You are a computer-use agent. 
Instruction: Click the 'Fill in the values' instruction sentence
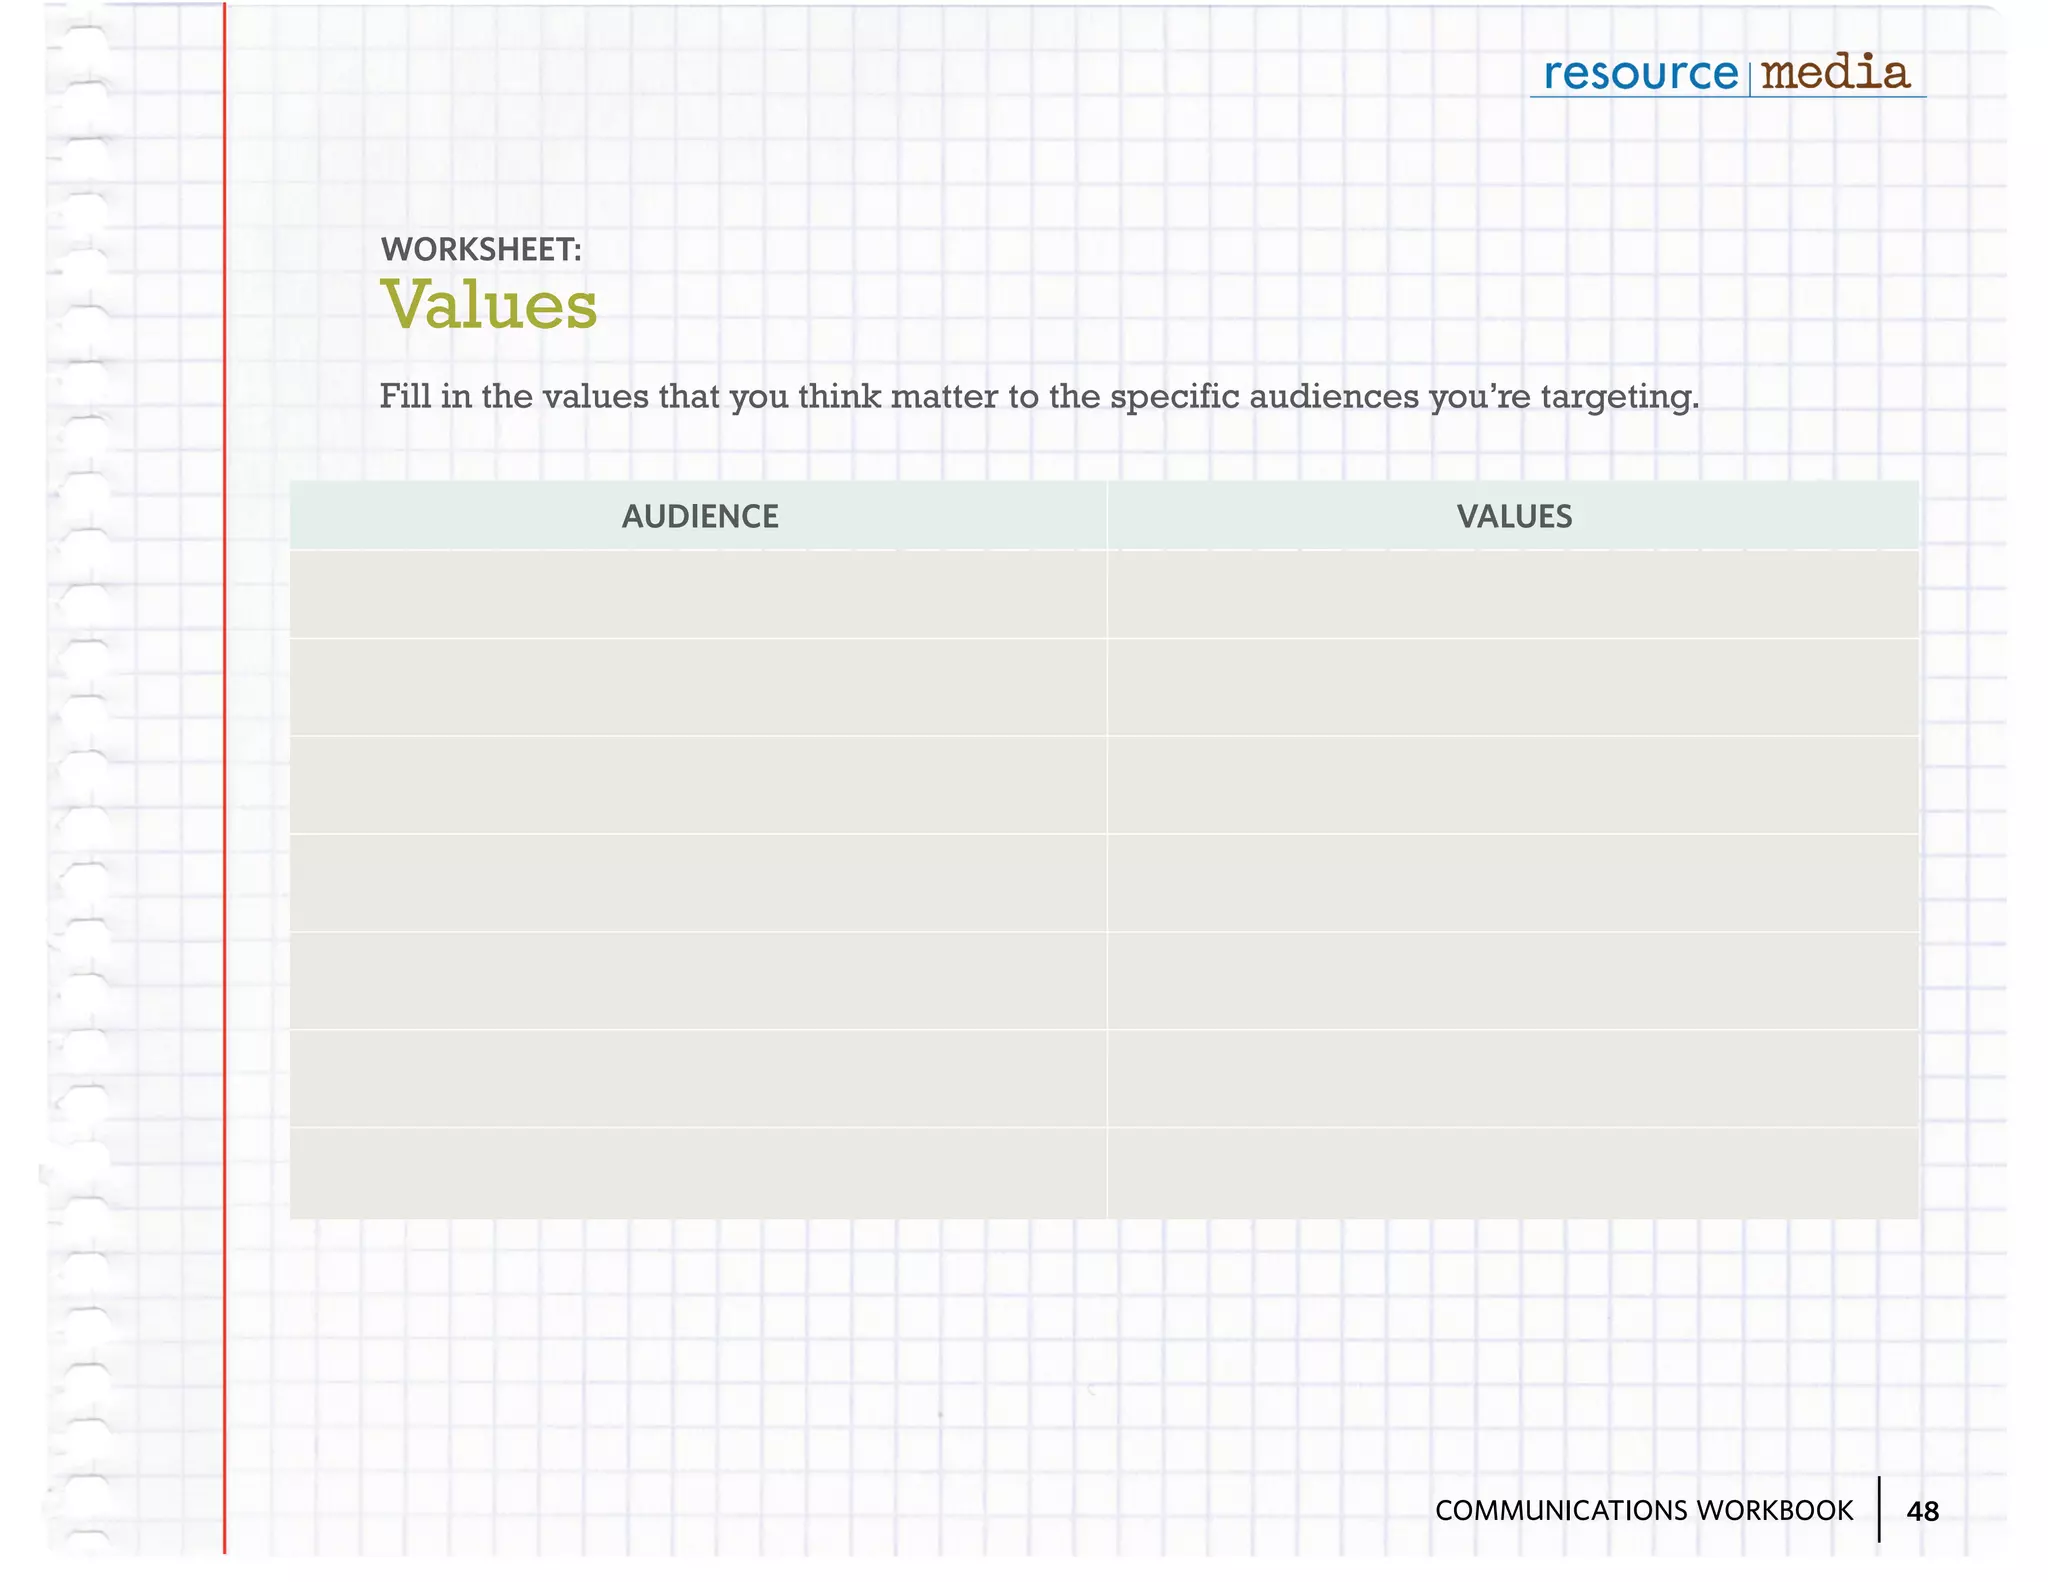1039,397
